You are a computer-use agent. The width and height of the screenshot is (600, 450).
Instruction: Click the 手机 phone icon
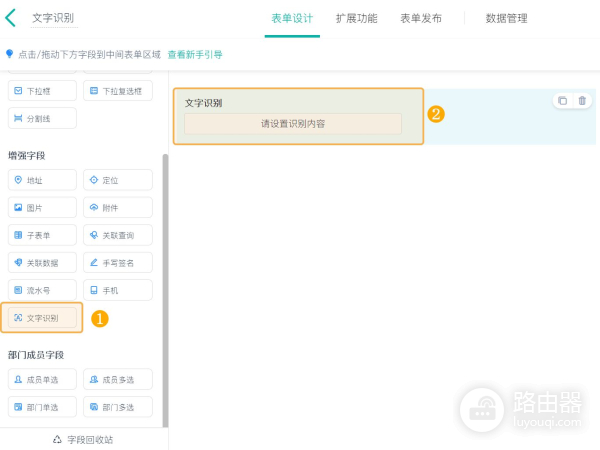pos(94,290)
